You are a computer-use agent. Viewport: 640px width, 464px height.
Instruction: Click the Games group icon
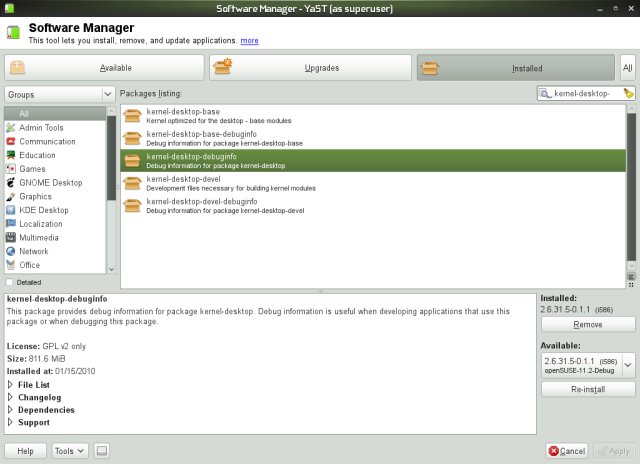coord(11,169)
